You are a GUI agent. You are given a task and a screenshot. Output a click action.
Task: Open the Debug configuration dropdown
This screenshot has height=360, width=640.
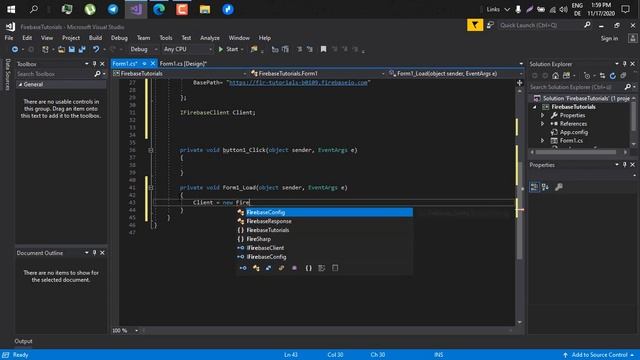click(143, 49)
